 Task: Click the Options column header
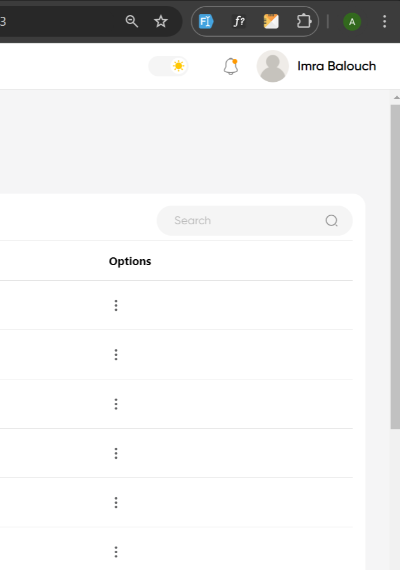[130, 261]
